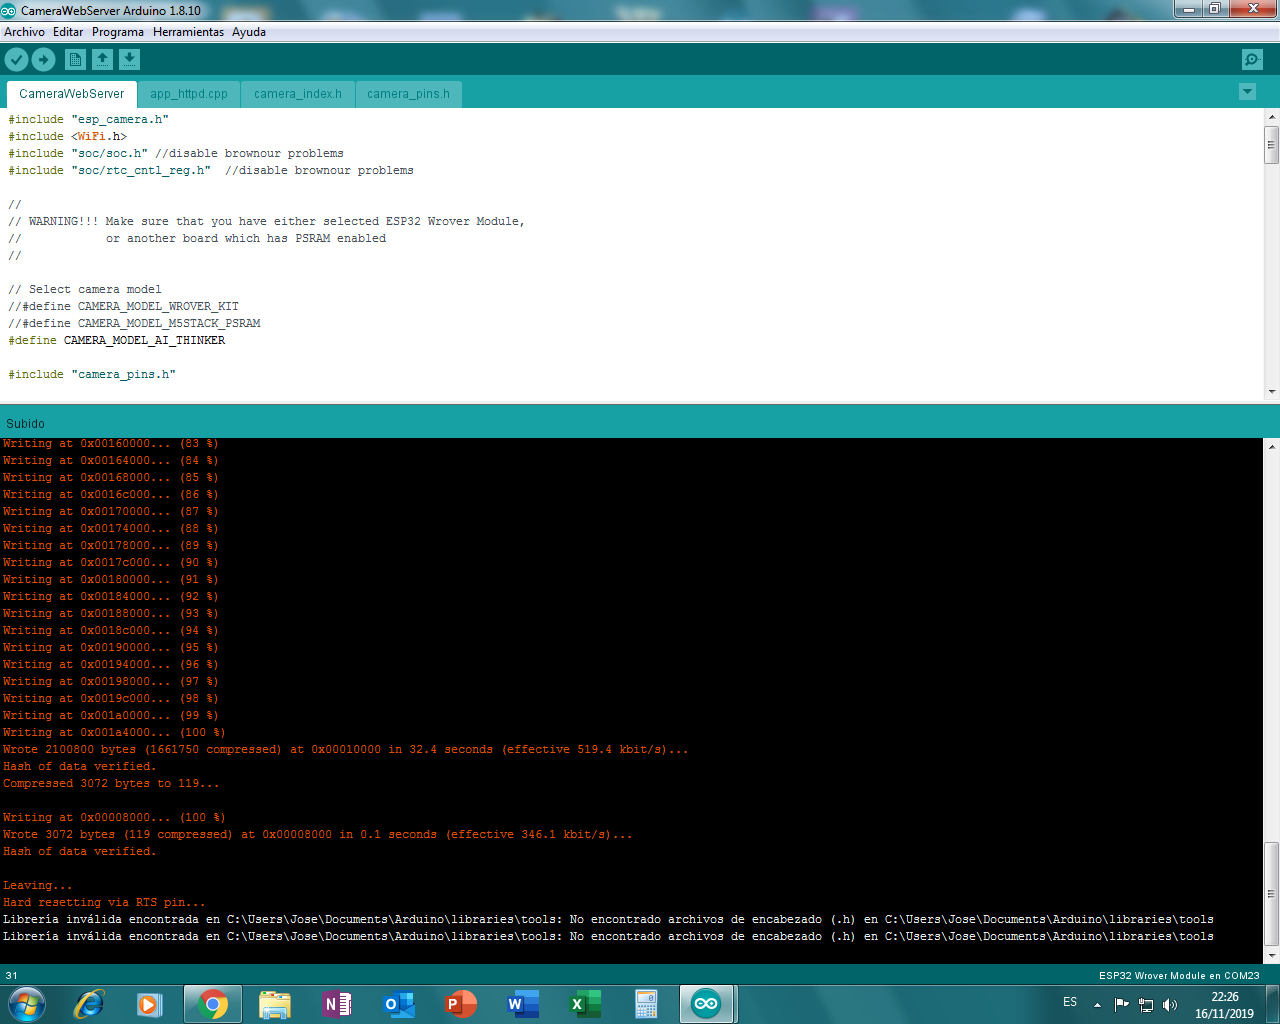This screenshot has height=1024, width=1280.
Task: Click the console scrollbar thumb
Action: [1272, 894]
